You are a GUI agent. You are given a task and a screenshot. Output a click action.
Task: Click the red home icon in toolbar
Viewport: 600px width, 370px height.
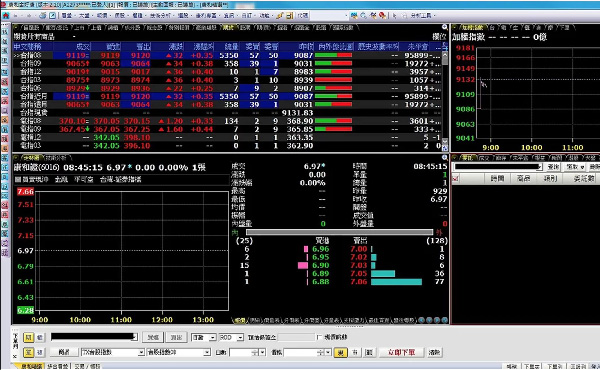(x=6, y=16)
